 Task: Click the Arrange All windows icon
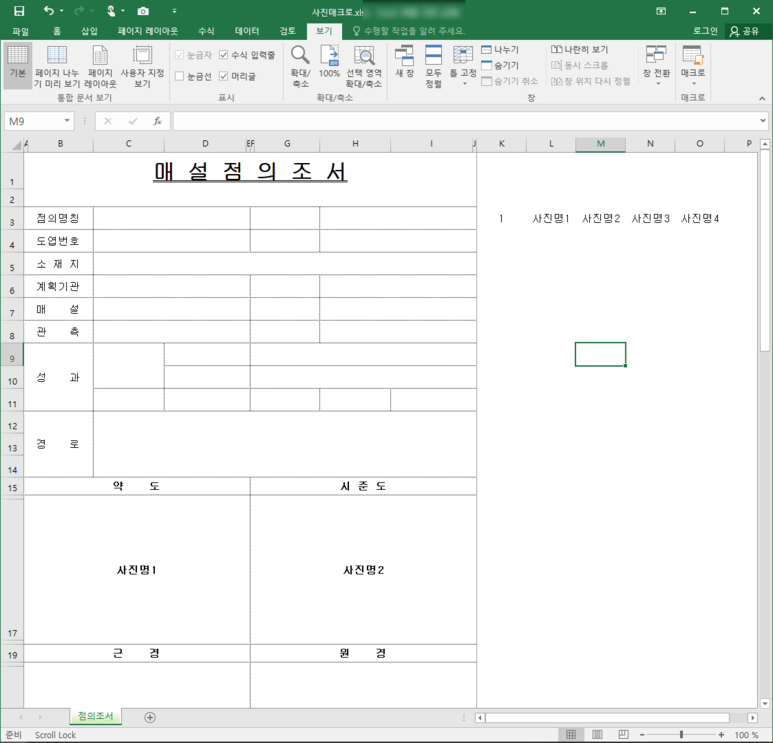pos(433,66)
